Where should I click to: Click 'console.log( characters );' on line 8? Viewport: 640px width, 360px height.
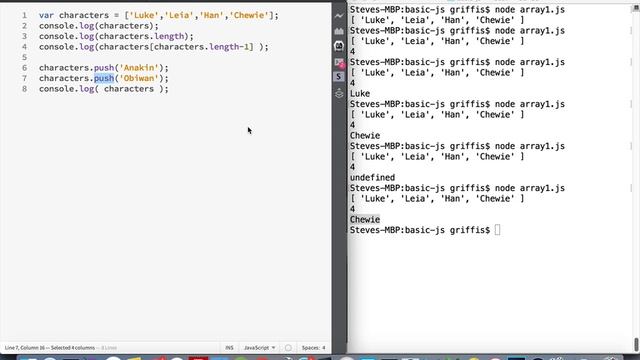[x=104, y=89]
